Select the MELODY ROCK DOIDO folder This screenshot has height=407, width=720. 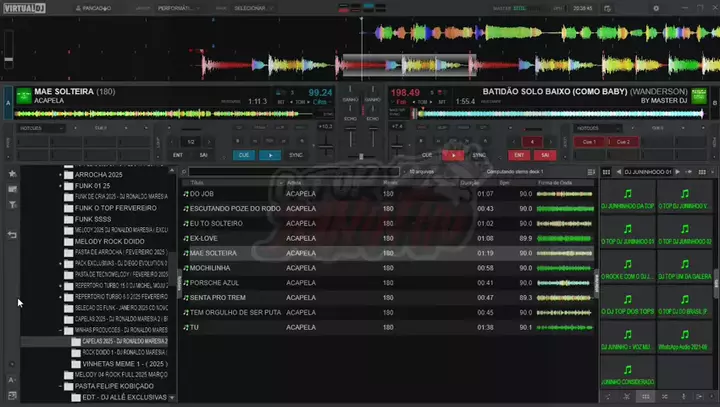(109, 242)
